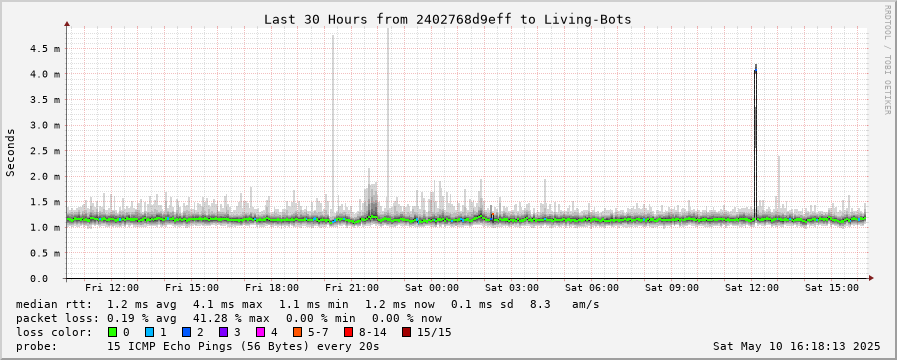
Task: Click the timestamp Sat May 10 16:18:13 2025
Action: click(796, 346)
